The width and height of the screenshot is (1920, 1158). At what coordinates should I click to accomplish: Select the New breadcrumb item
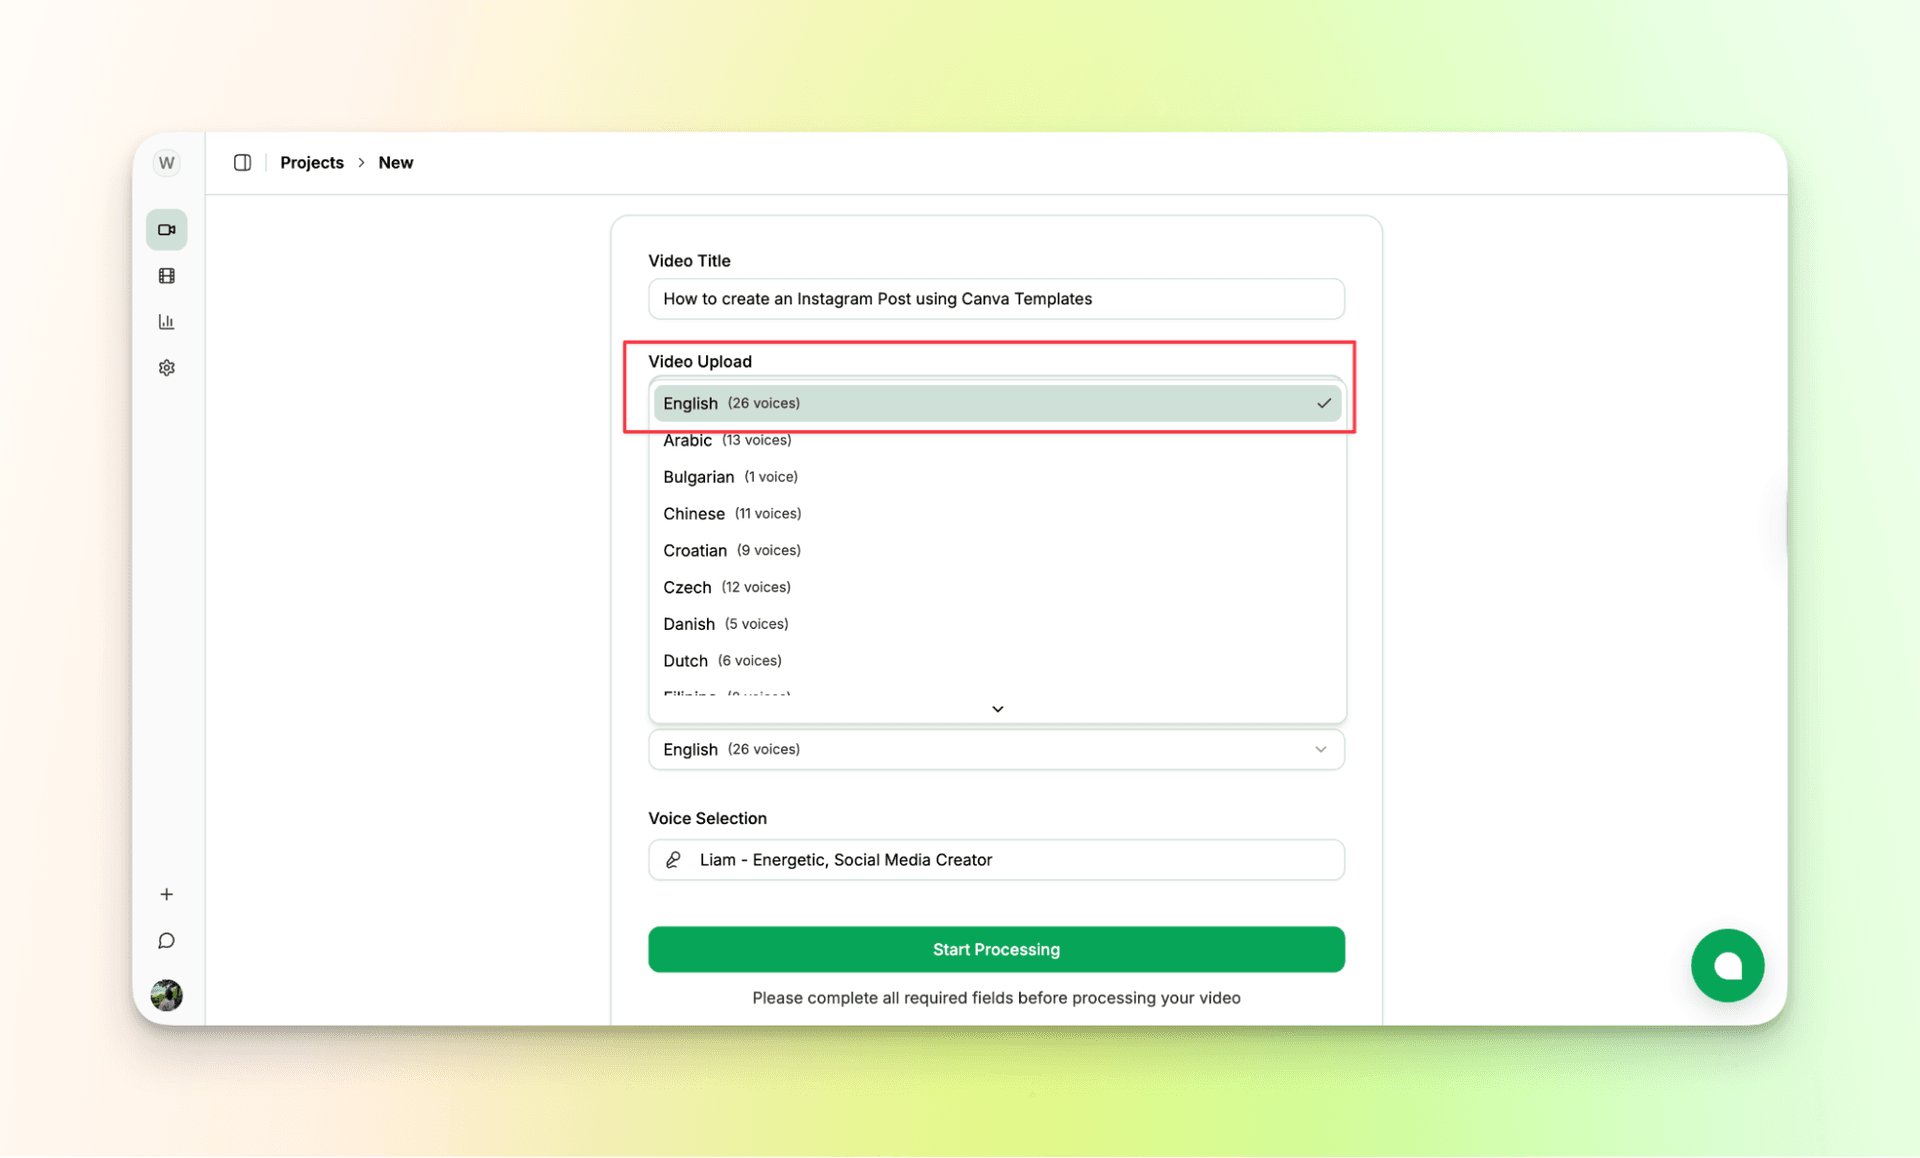click(x=396, y=162)
